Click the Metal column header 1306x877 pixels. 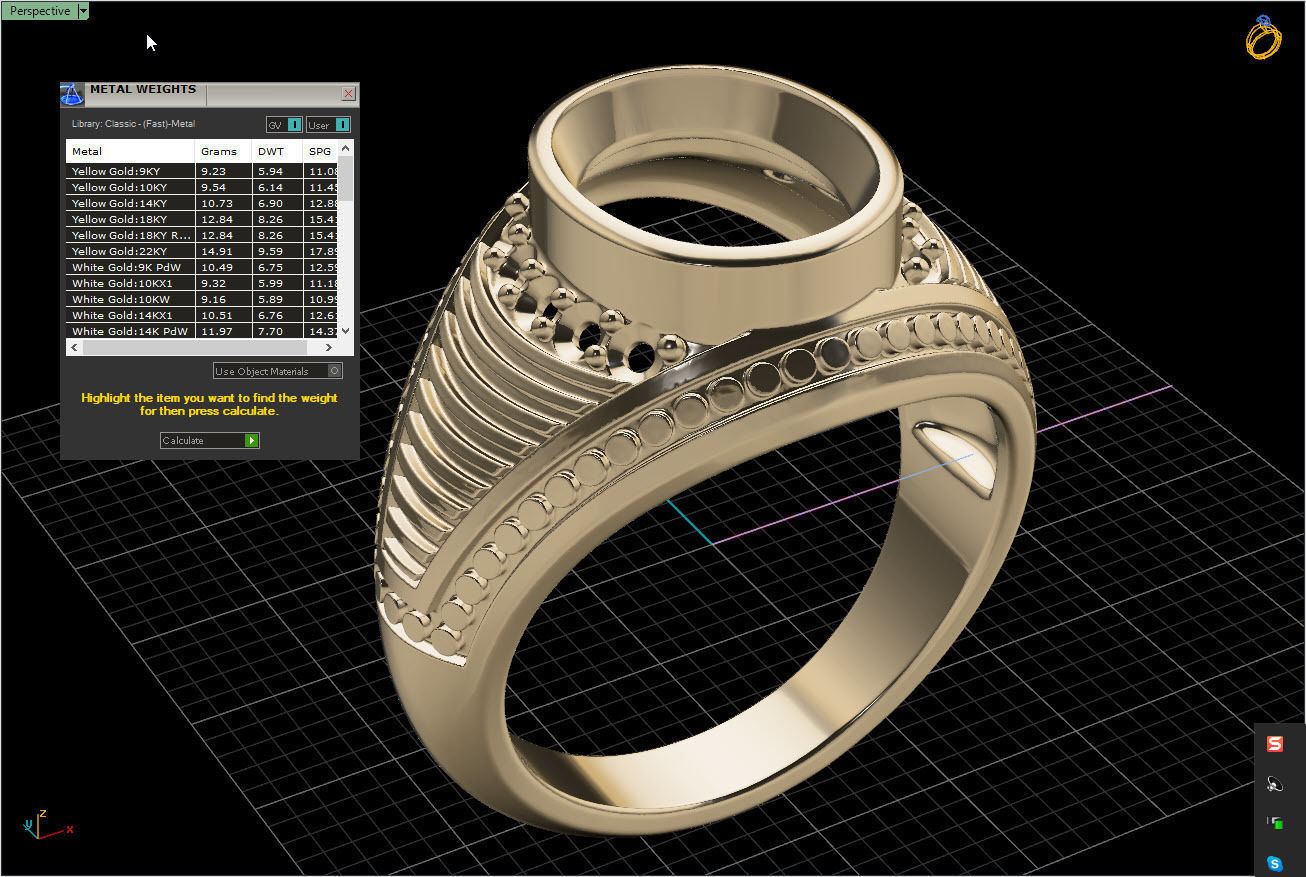130,151
